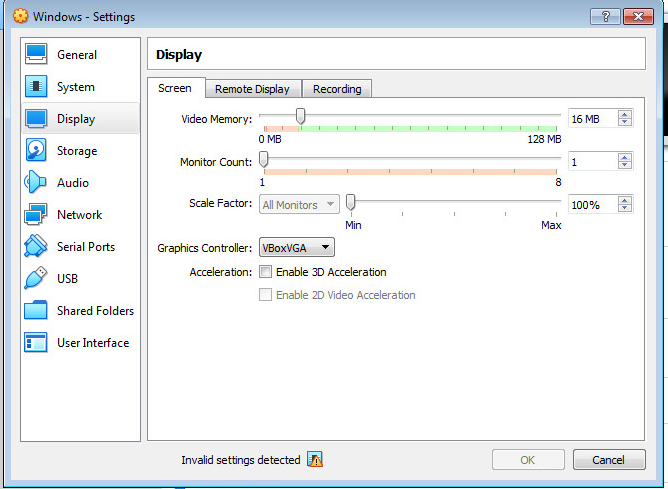Click the System chip icon
668x489 pixels.
click(36, 86)
